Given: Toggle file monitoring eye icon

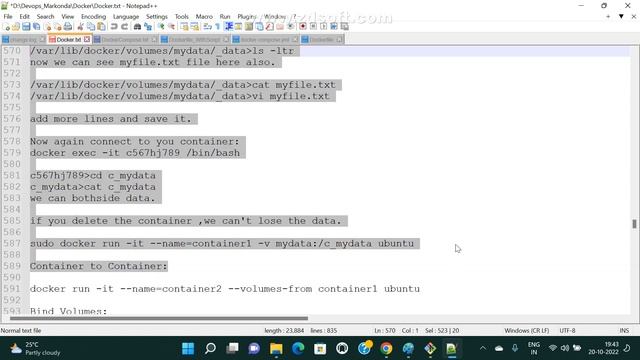Looking at the screenshot, I should click(290, 27).
